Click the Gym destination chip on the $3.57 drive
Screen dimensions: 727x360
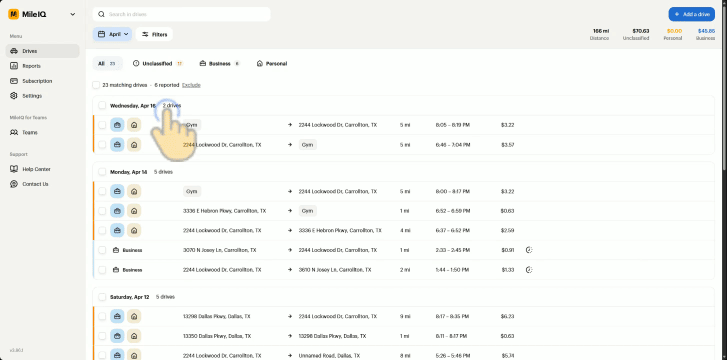coord(307,145)
